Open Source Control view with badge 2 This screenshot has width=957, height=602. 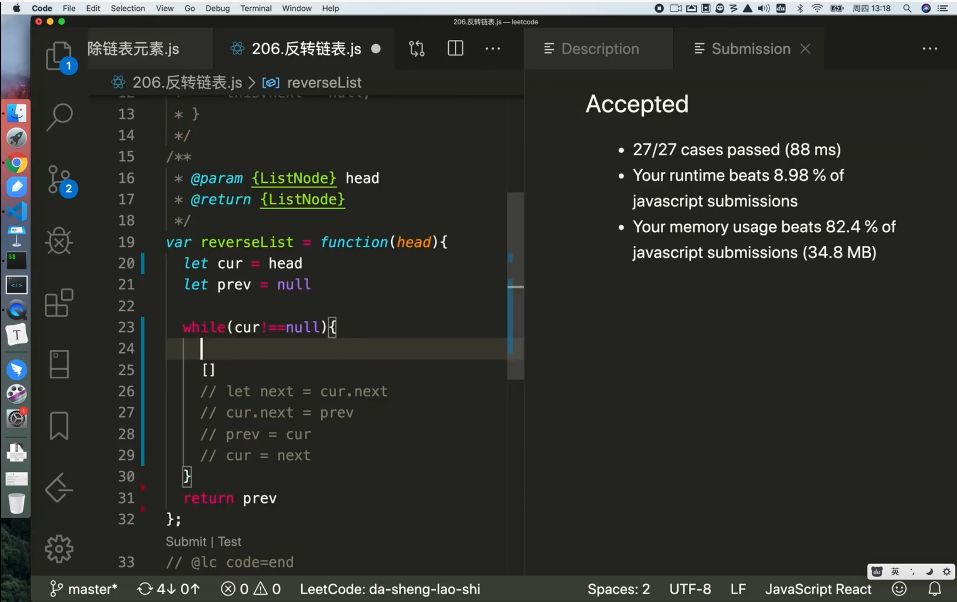click(59, 180)
